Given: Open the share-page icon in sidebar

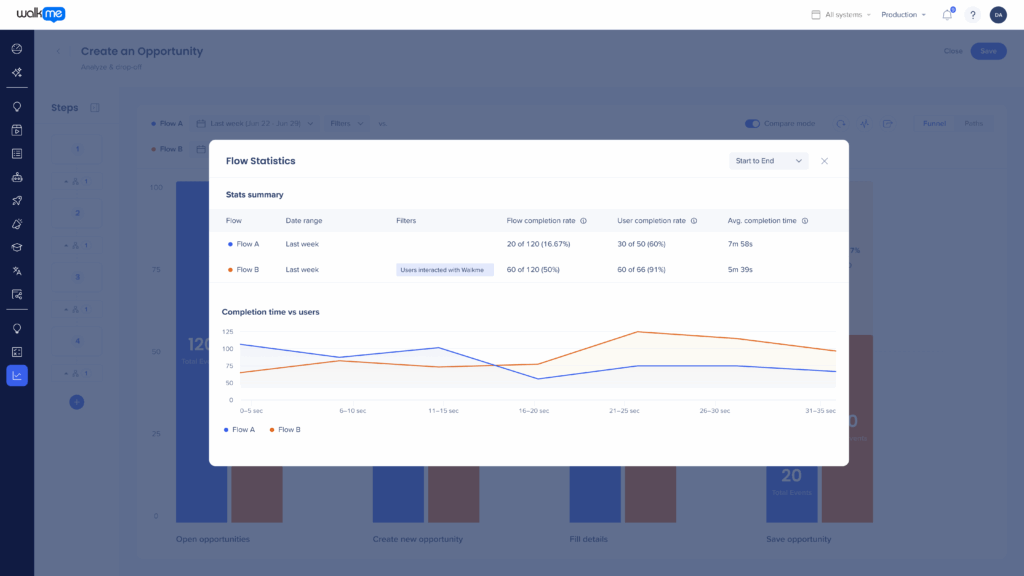Looking at the screenshot, I should click(x=17, y=295).
